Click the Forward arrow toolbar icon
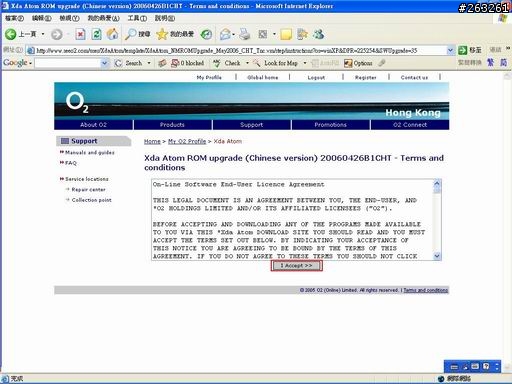The image size is (512, 384). (57, 34)
